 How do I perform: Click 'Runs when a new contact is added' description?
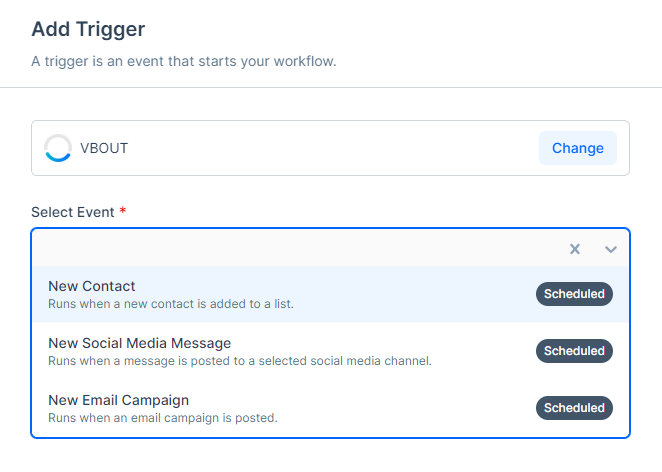(171, 304)
